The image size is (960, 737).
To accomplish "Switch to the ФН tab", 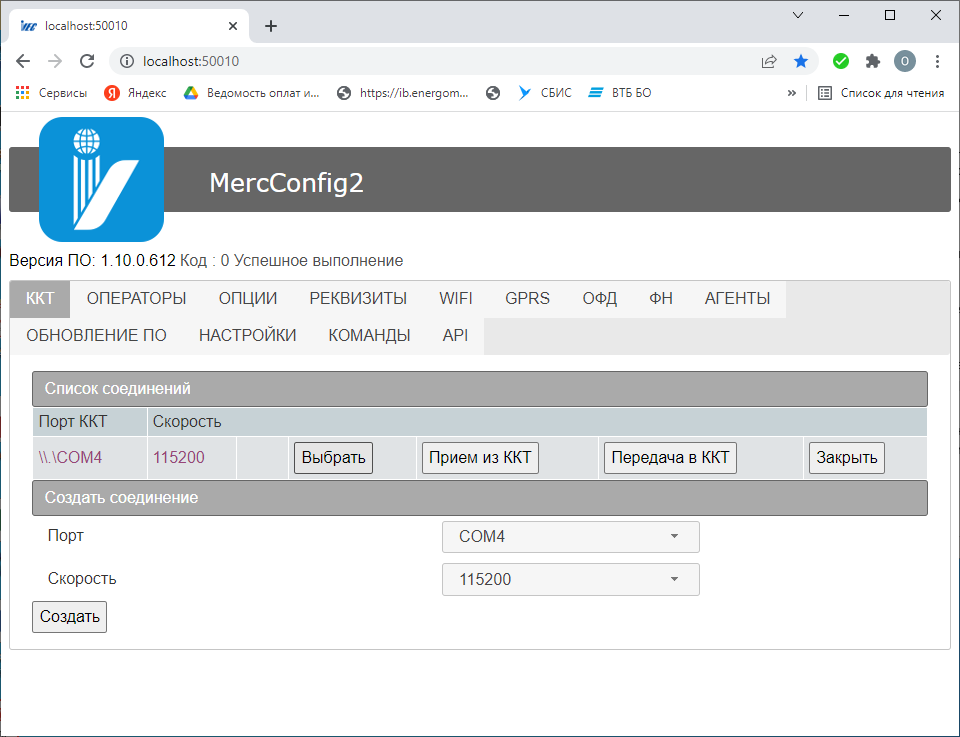I will tap(661, 299).
